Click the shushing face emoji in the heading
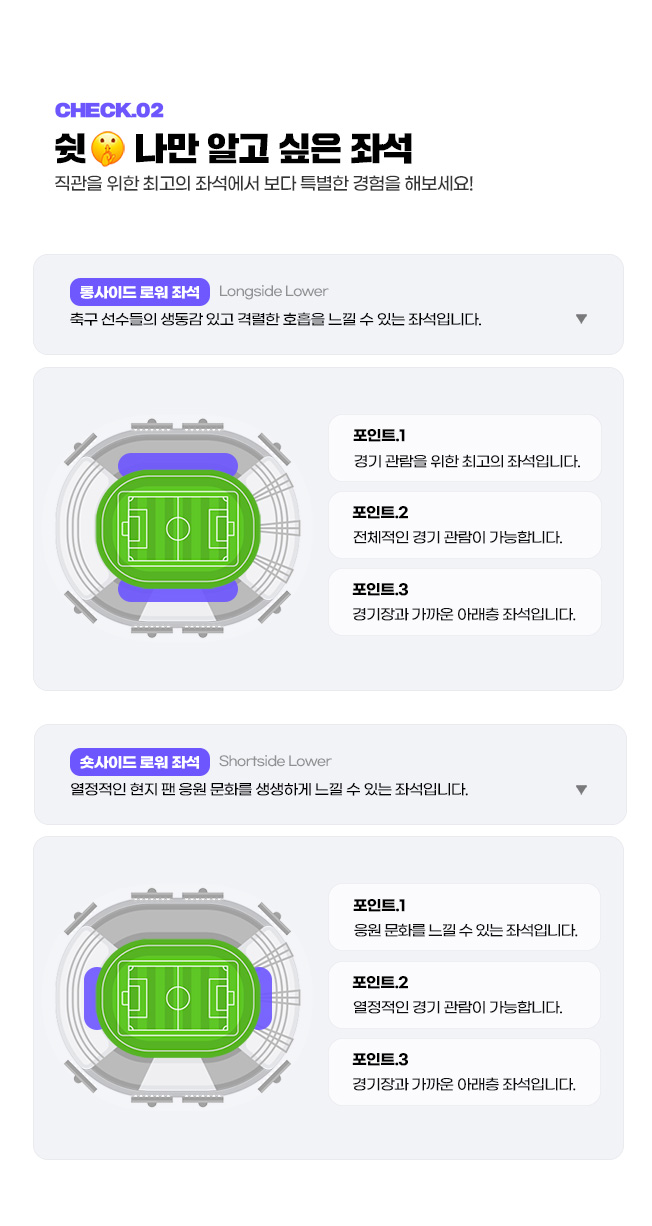 click(x=107, y=149)
